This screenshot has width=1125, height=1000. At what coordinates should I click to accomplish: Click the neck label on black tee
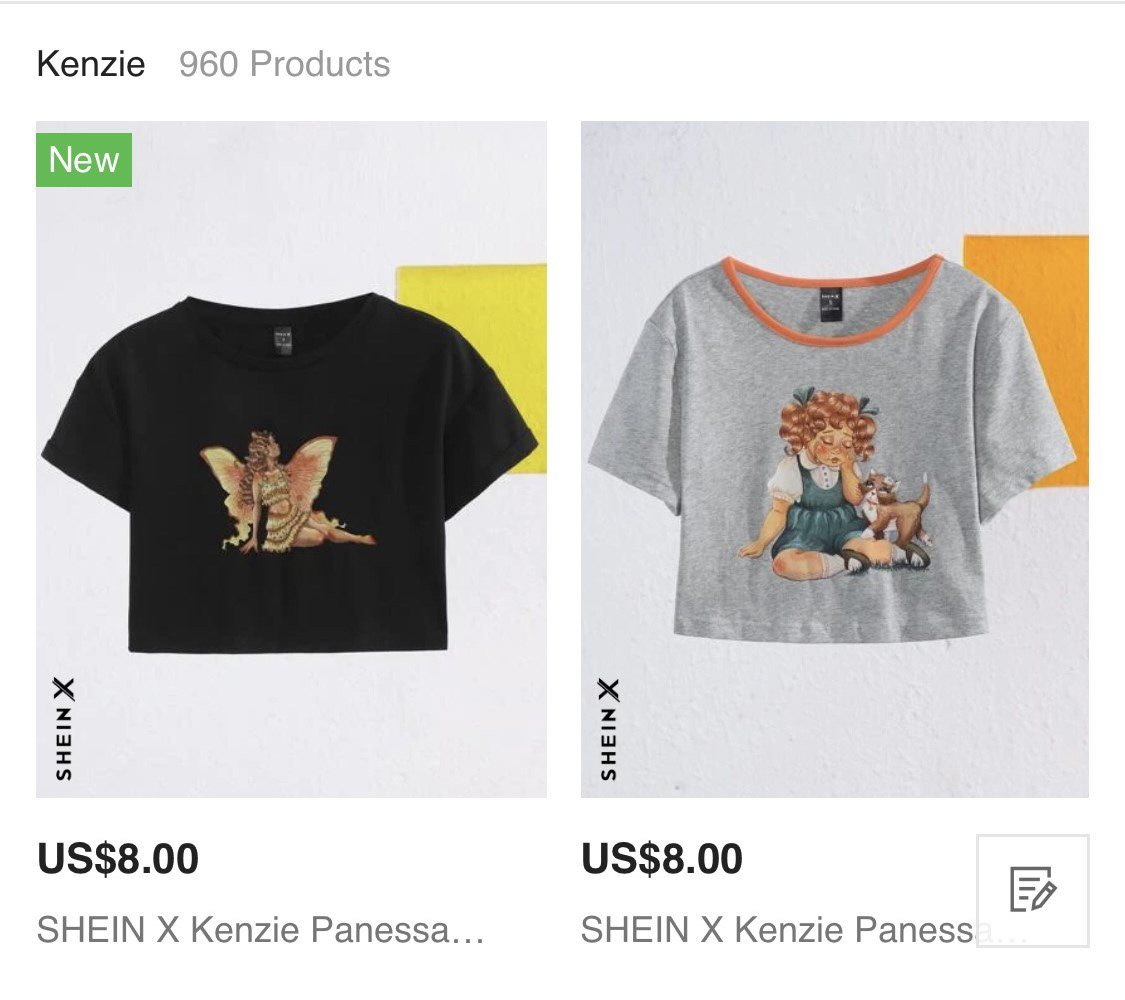[282, 340]
